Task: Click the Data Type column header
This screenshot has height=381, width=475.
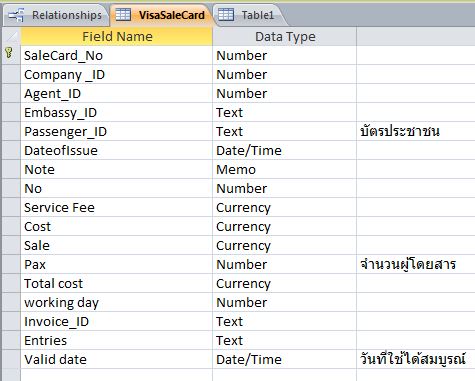Action: tap(284, 36)
